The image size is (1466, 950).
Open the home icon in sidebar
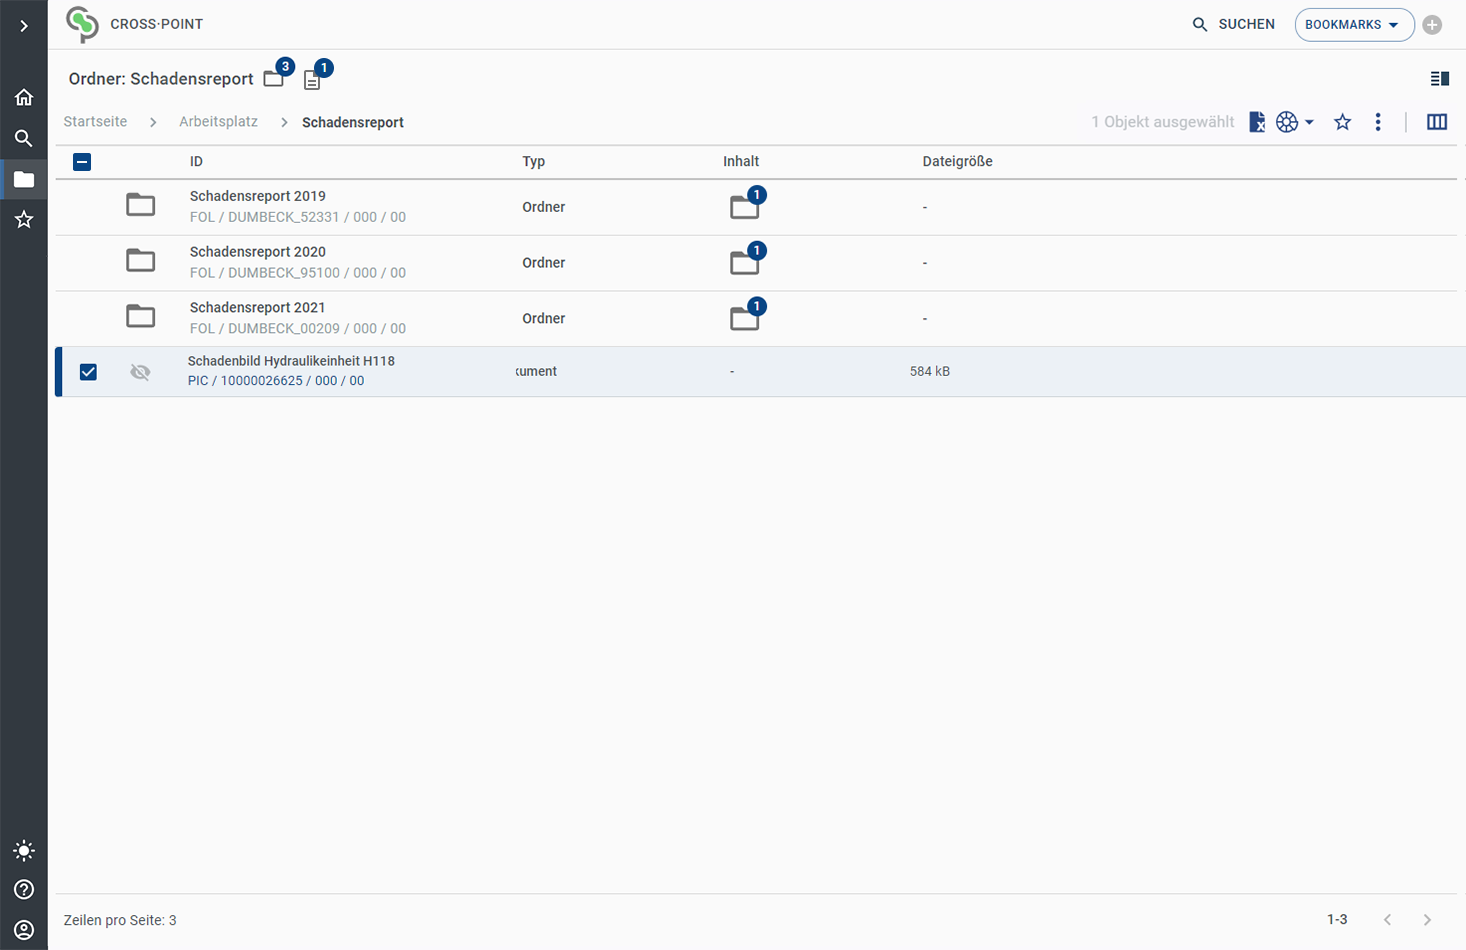click(24, 97)
